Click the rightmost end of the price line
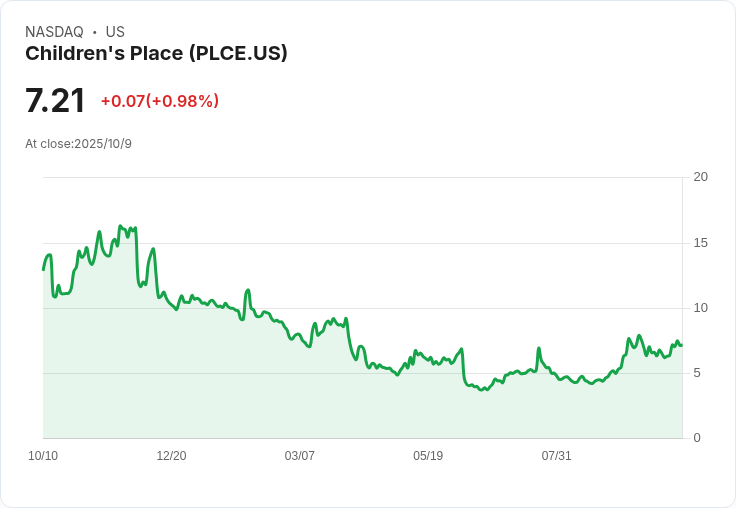This screenshot has height=508, width=736. click(681, 345)
